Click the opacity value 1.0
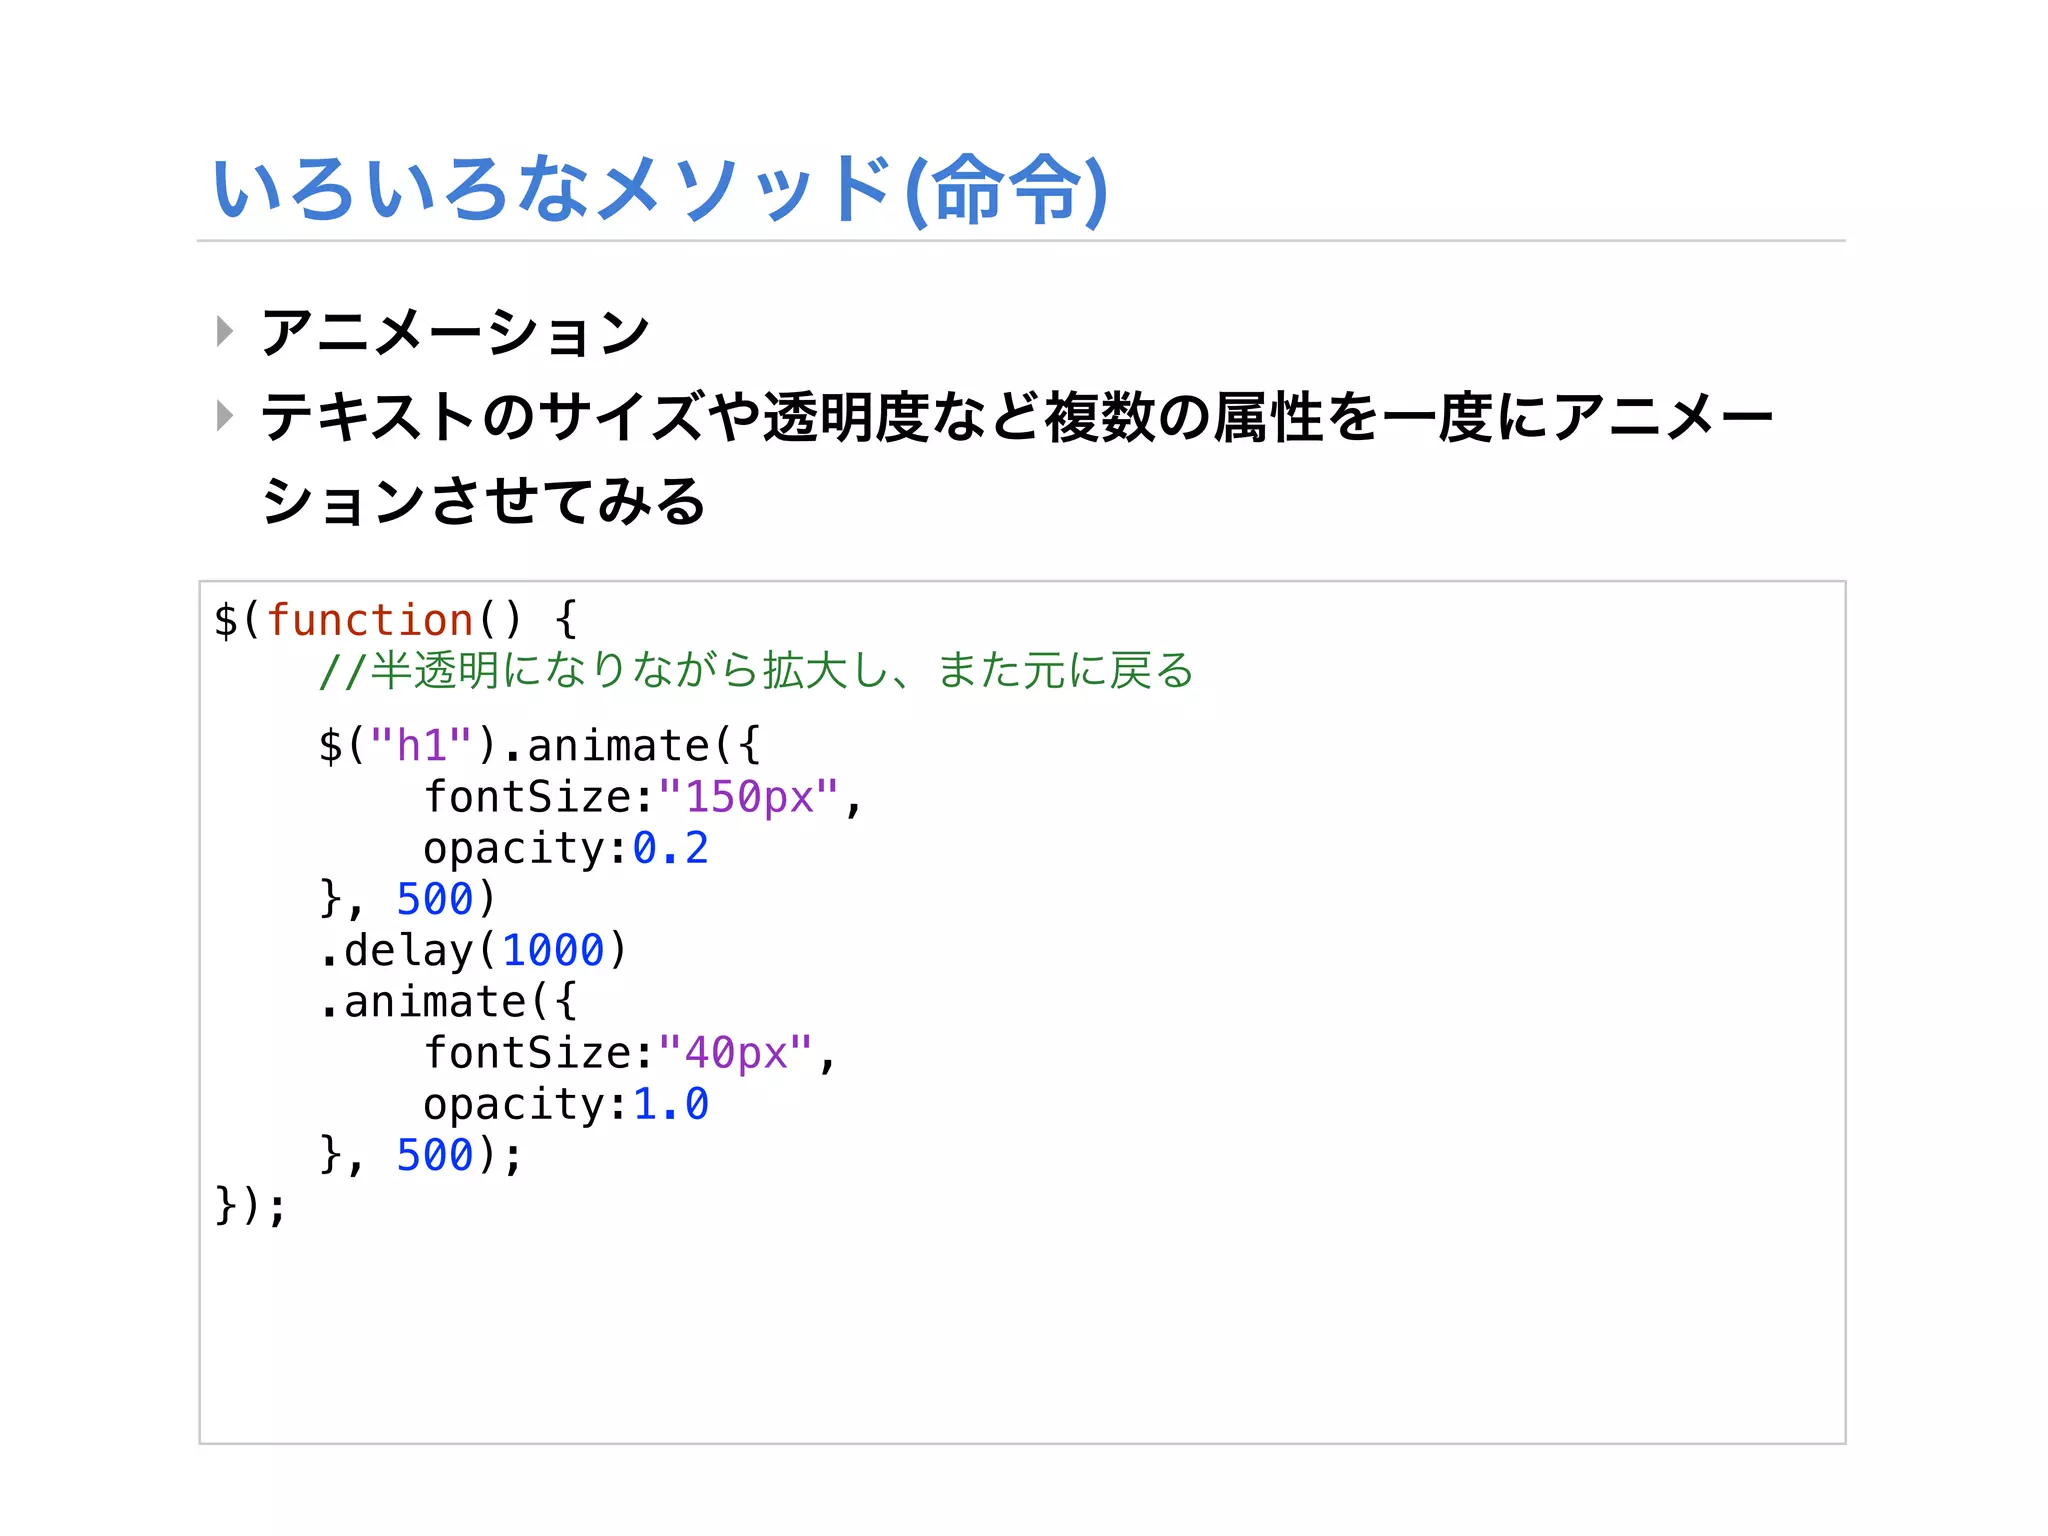Screen dimensions: 2048x1536 [x=670, y=1105]
